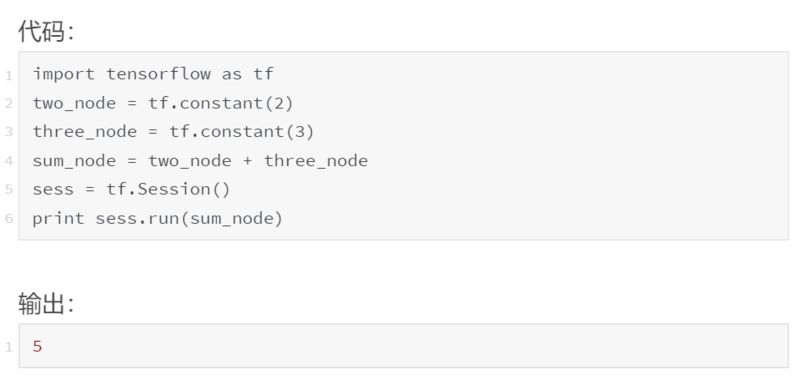Viewport: 800px width, 380px height.
Task: Click the 代码 heading label
Action: [x=46, y=32]
